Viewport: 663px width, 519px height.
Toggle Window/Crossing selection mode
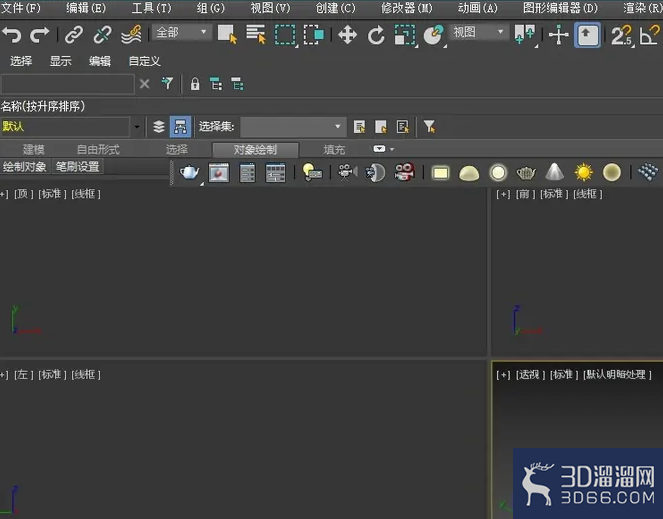tap(314, 35)
